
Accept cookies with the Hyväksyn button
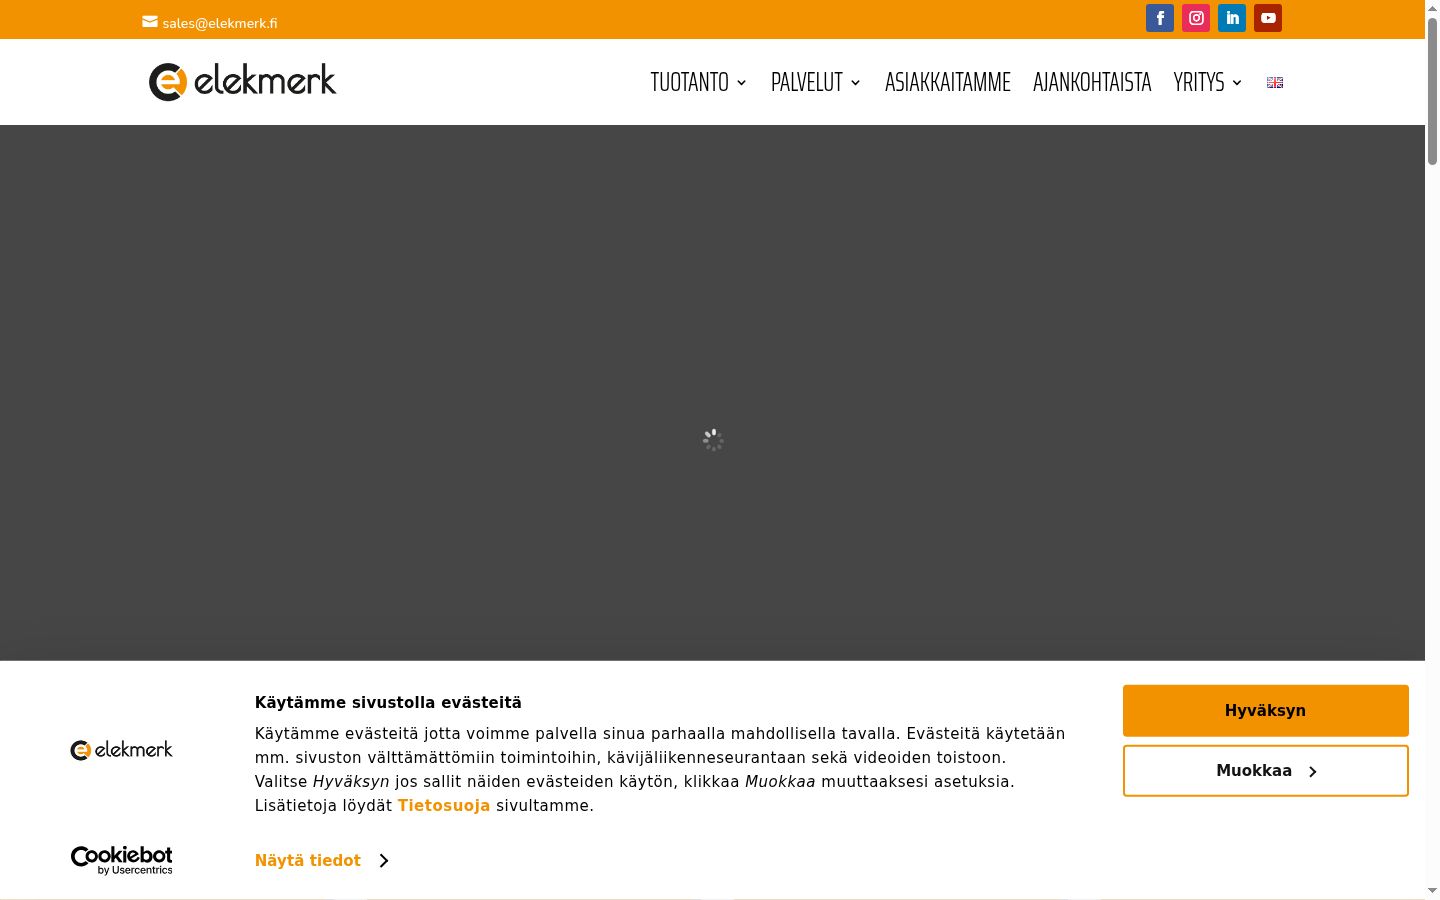pos(1266,711)
